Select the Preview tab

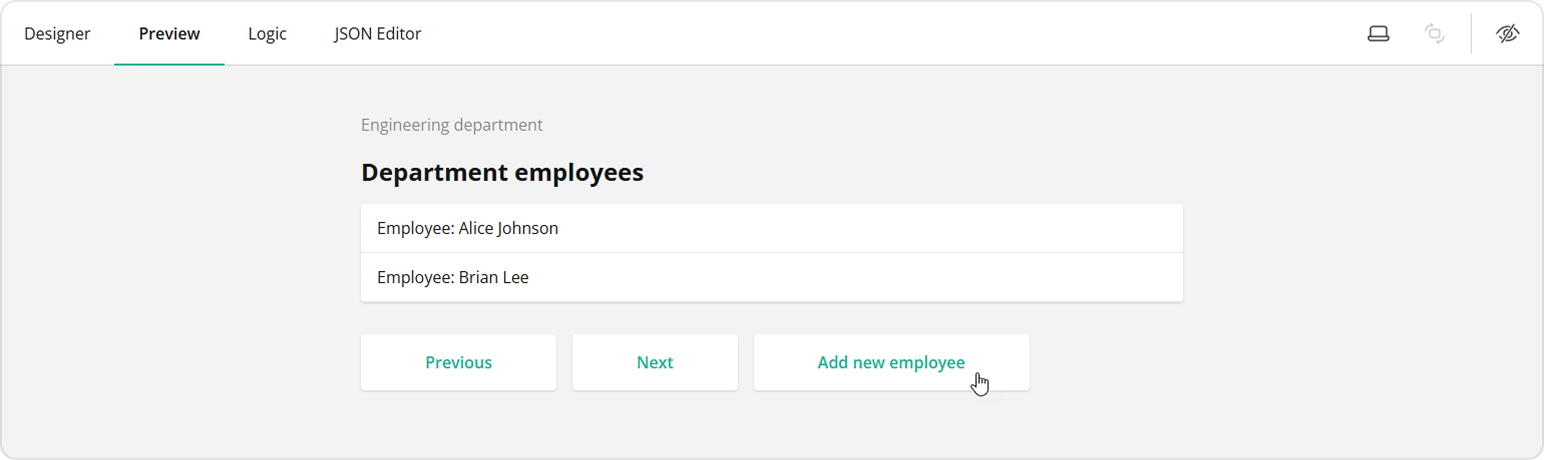pyautogui.click(x=169, y=34)
